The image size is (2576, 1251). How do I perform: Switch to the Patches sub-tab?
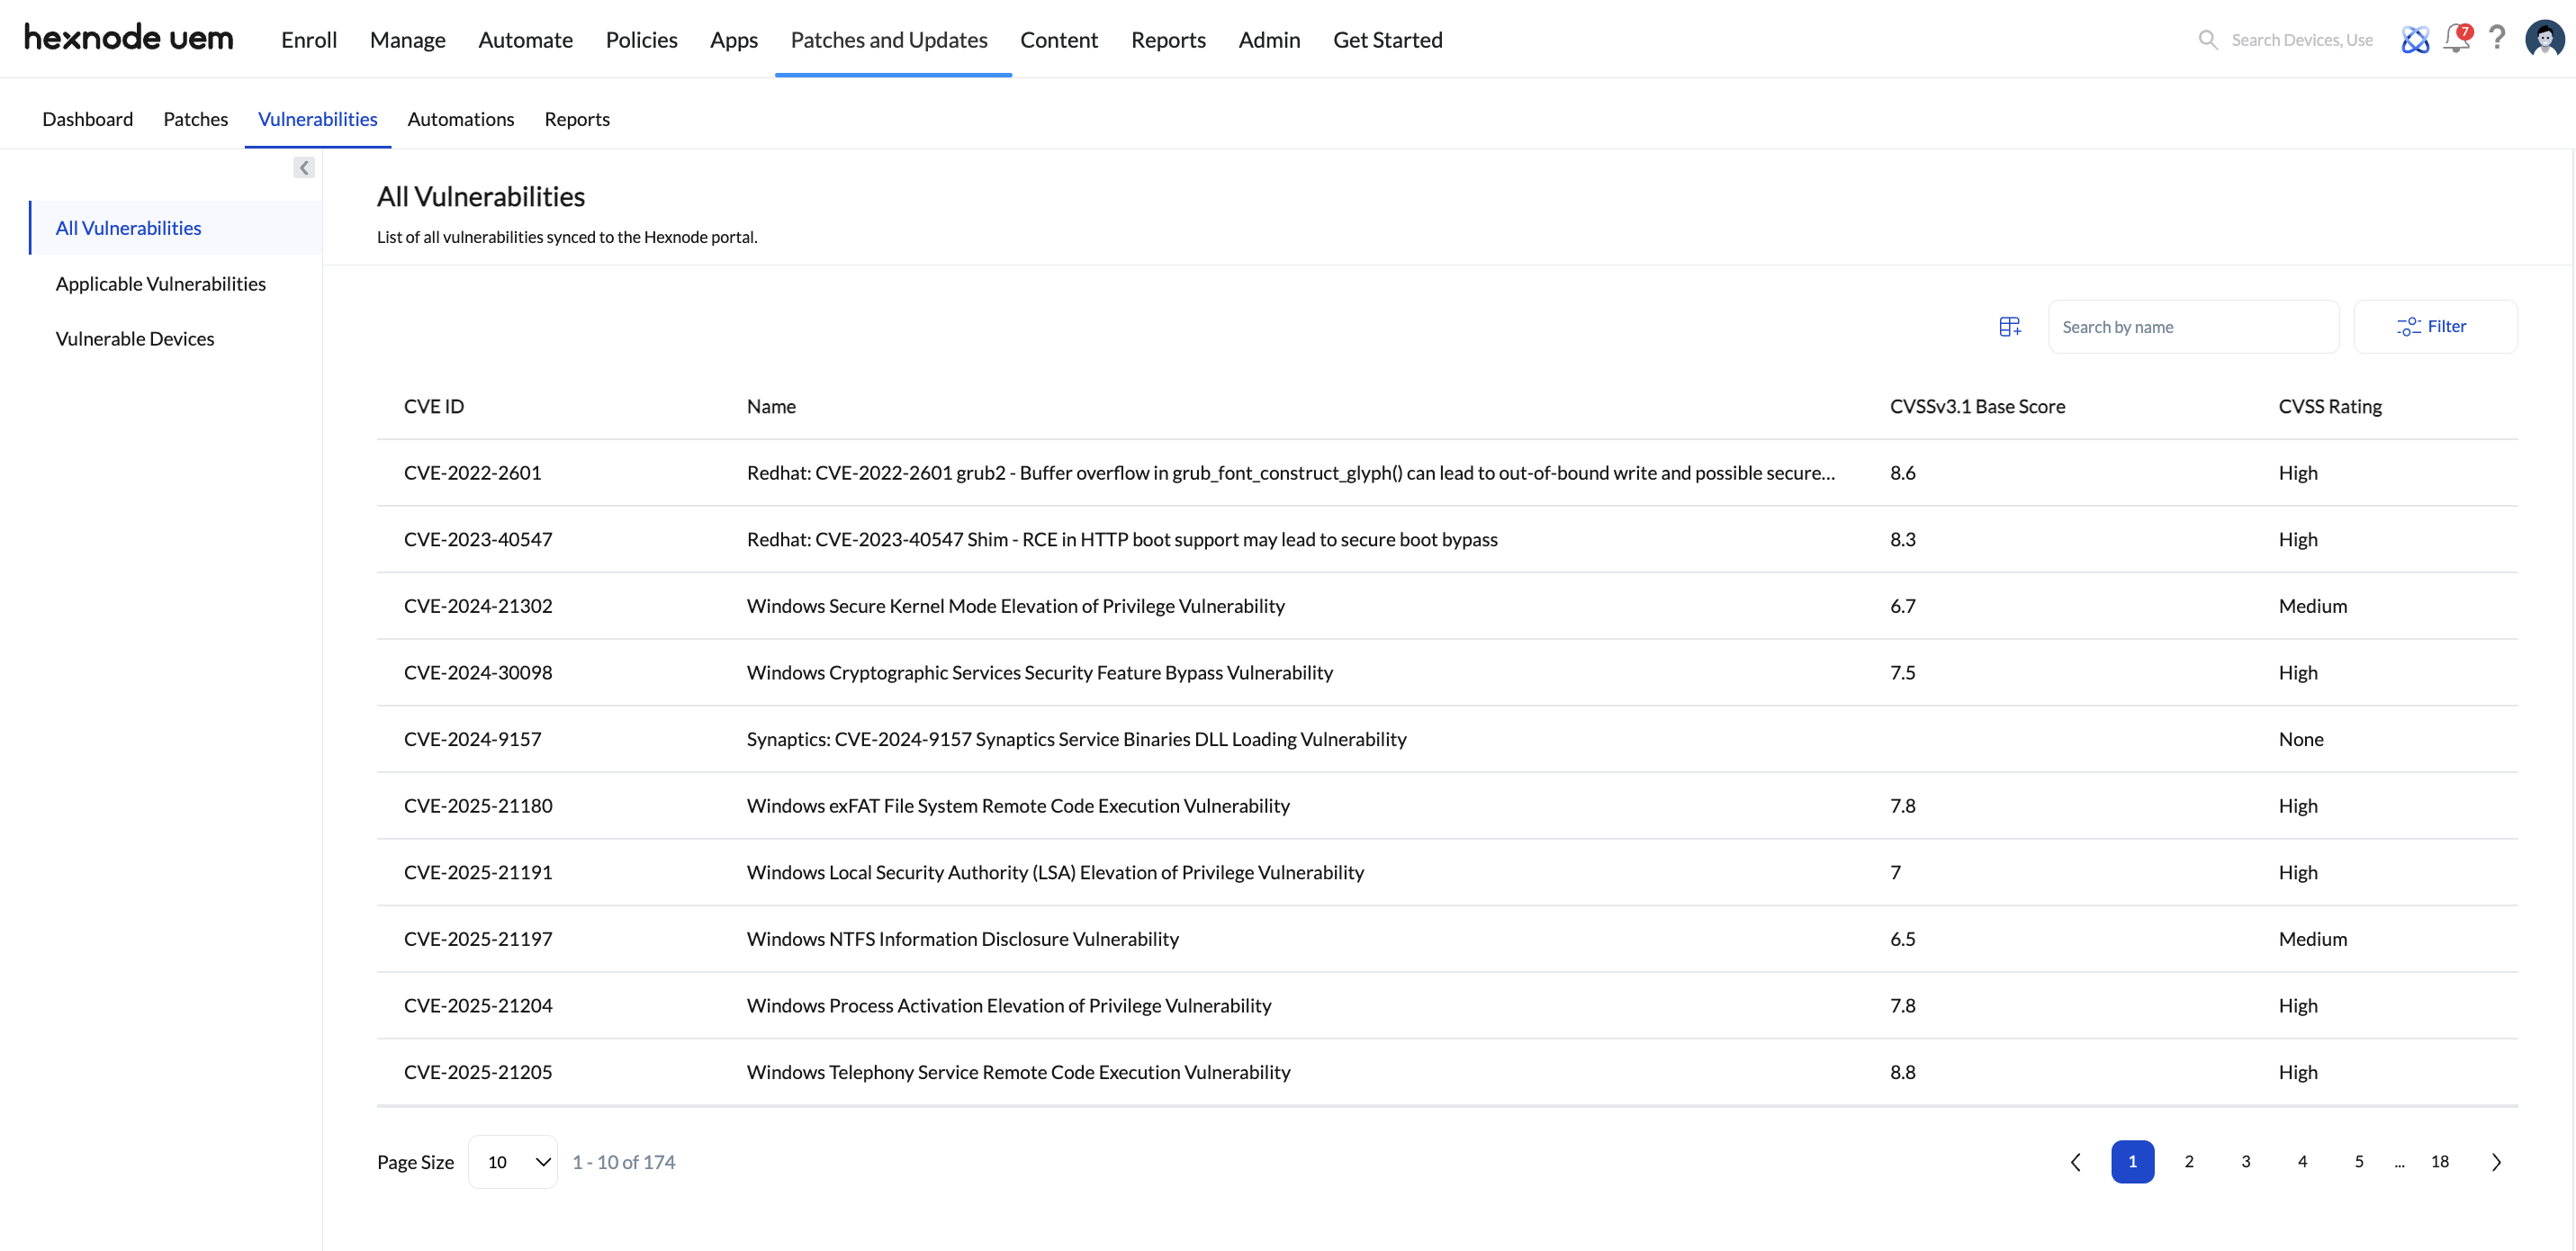click(x=196, y=119)
